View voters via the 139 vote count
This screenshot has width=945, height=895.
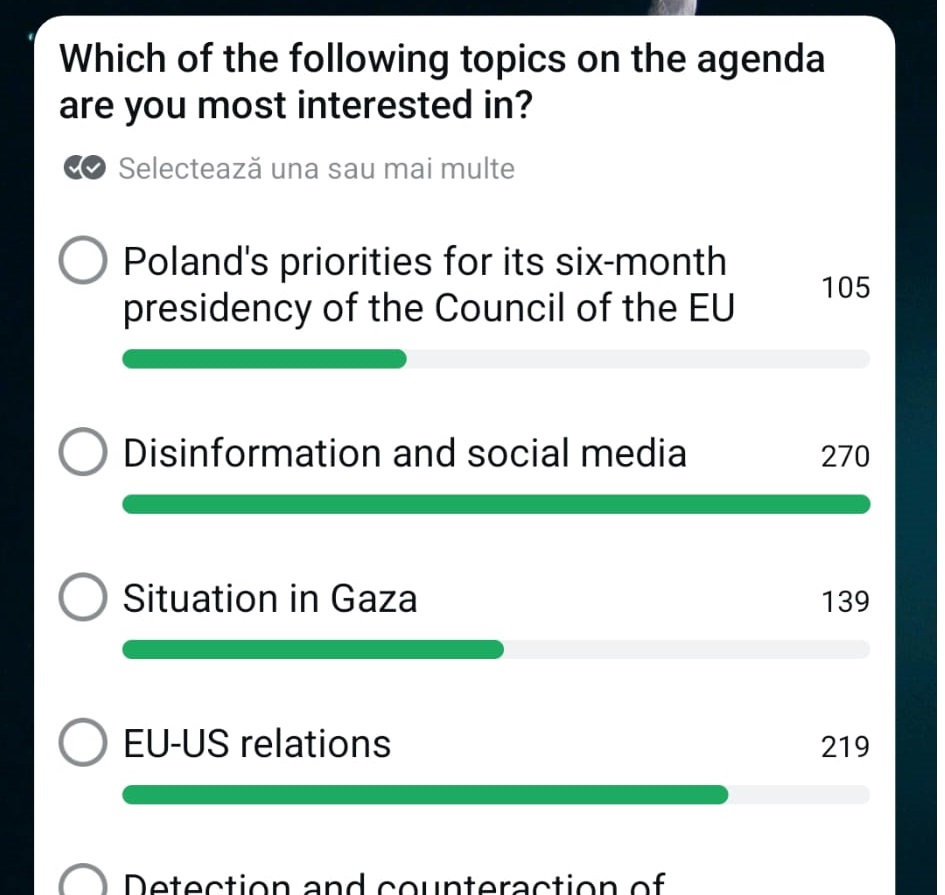pos(846,601)
